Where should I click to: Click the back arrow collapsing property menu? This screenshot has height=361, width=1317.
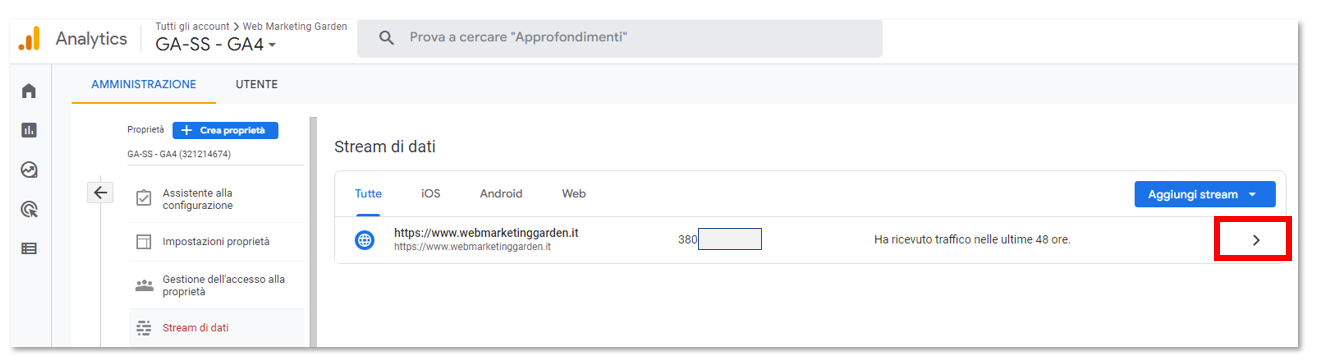[x=101, y=192]
